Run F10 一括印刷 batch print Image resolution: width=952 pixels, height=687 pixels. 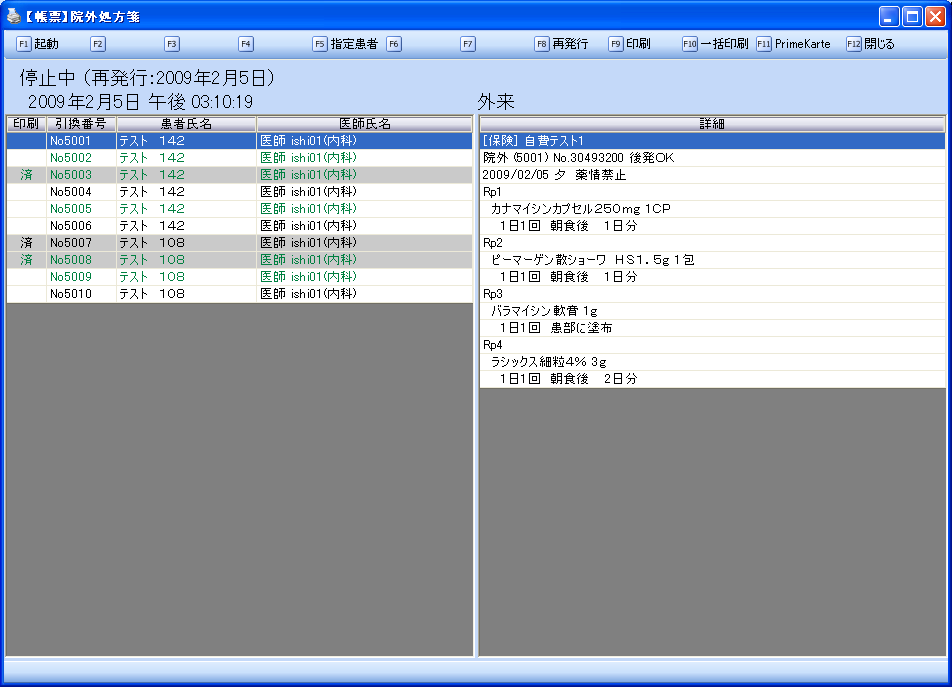click(x=715, y=44)
